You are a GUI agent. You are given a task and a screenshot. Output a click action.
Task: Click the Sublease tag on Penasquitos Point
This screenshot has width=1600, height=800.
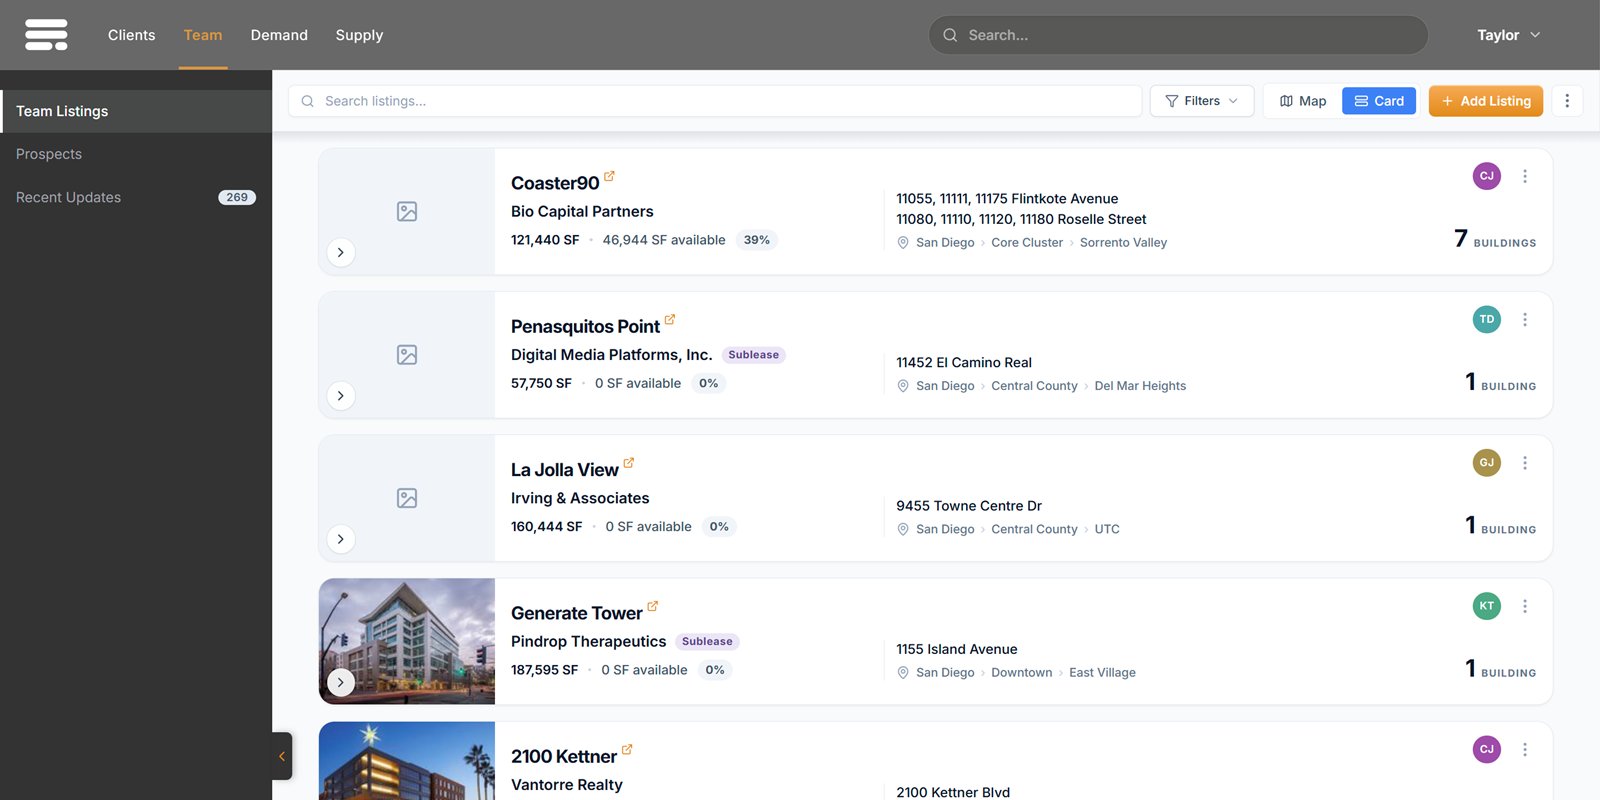(754, 355)
